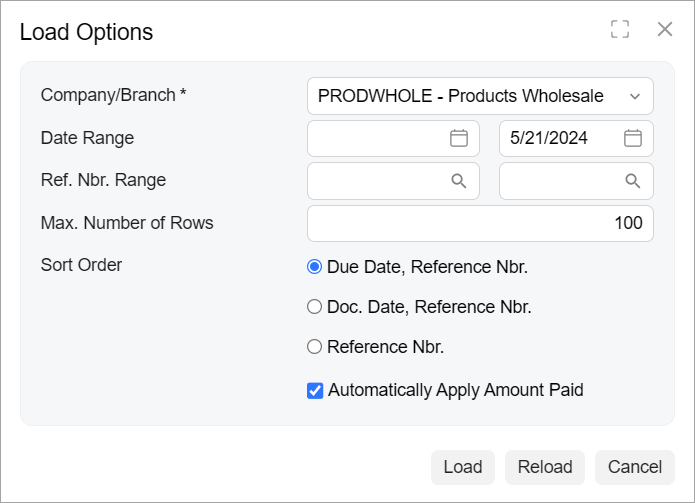Open calendar for start date field
The height and width of the screenshot is (503, 695).
tap(459, 139)
